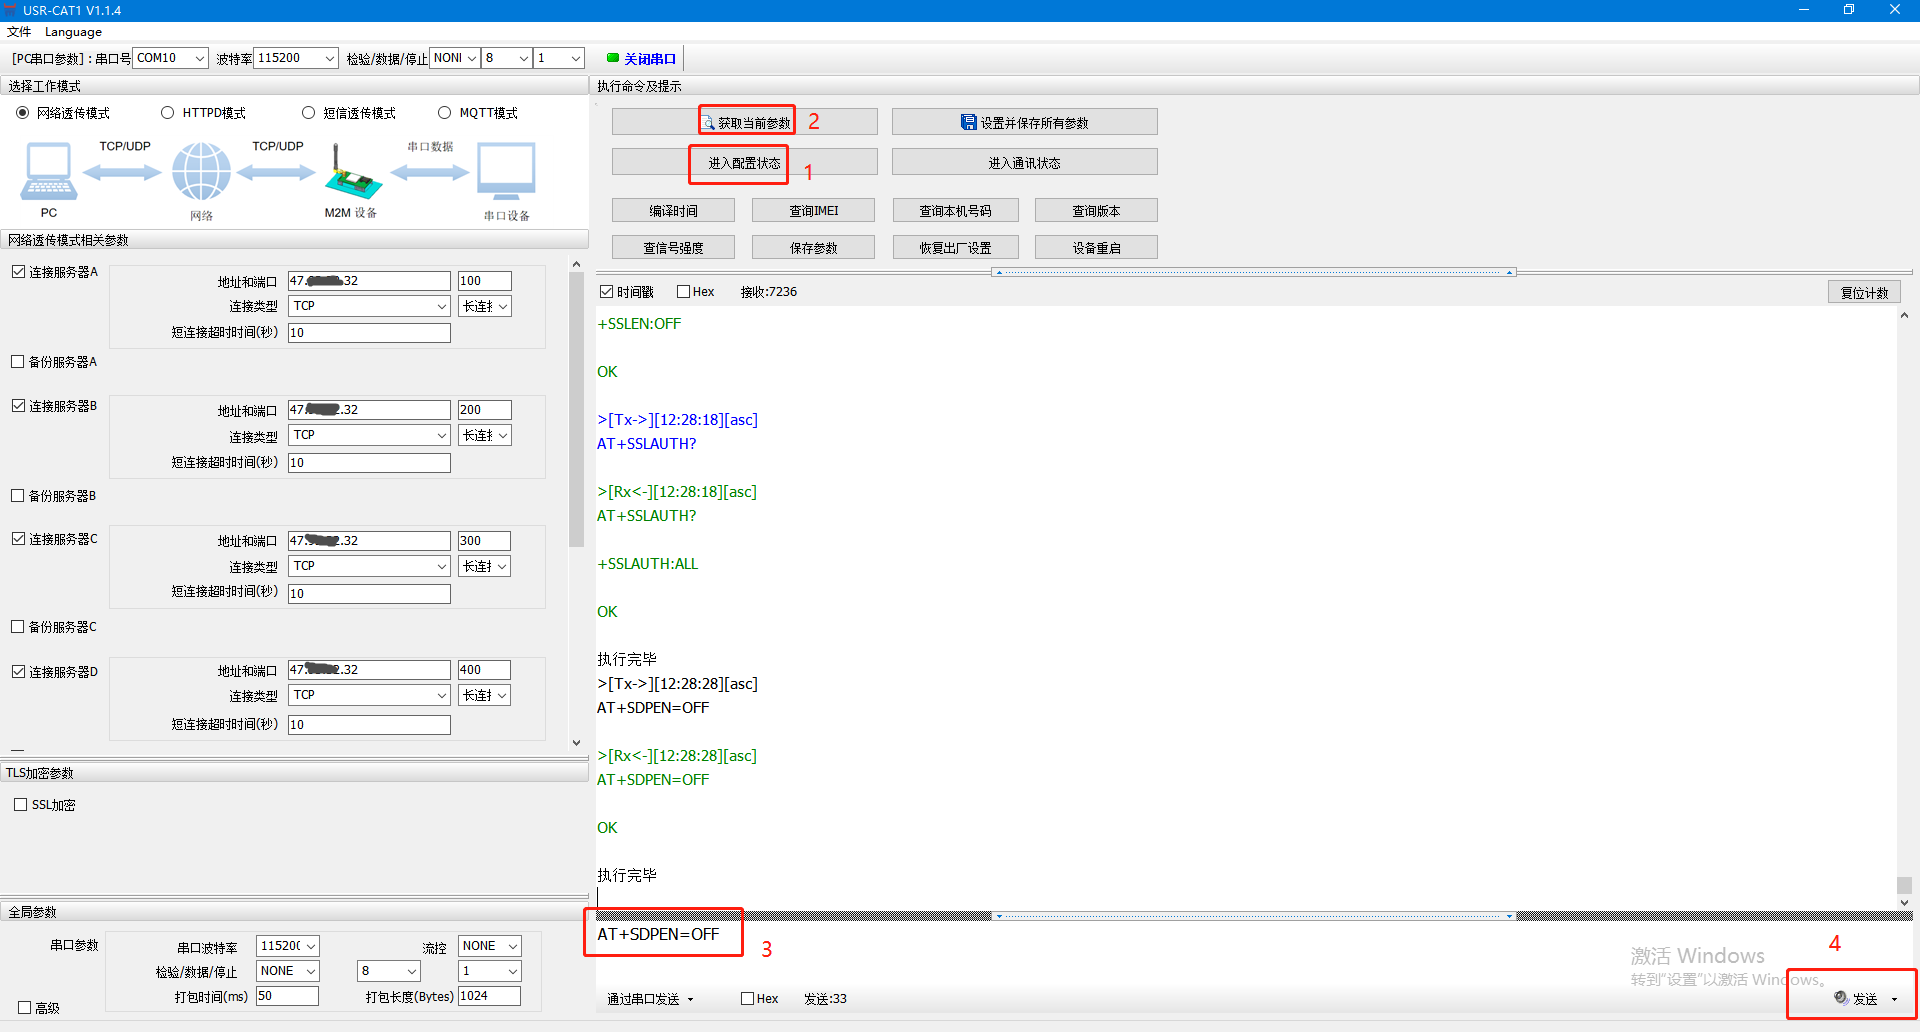Click the 进入配置状态 button
1920x1032 pixels.
[x=744, y=163]
